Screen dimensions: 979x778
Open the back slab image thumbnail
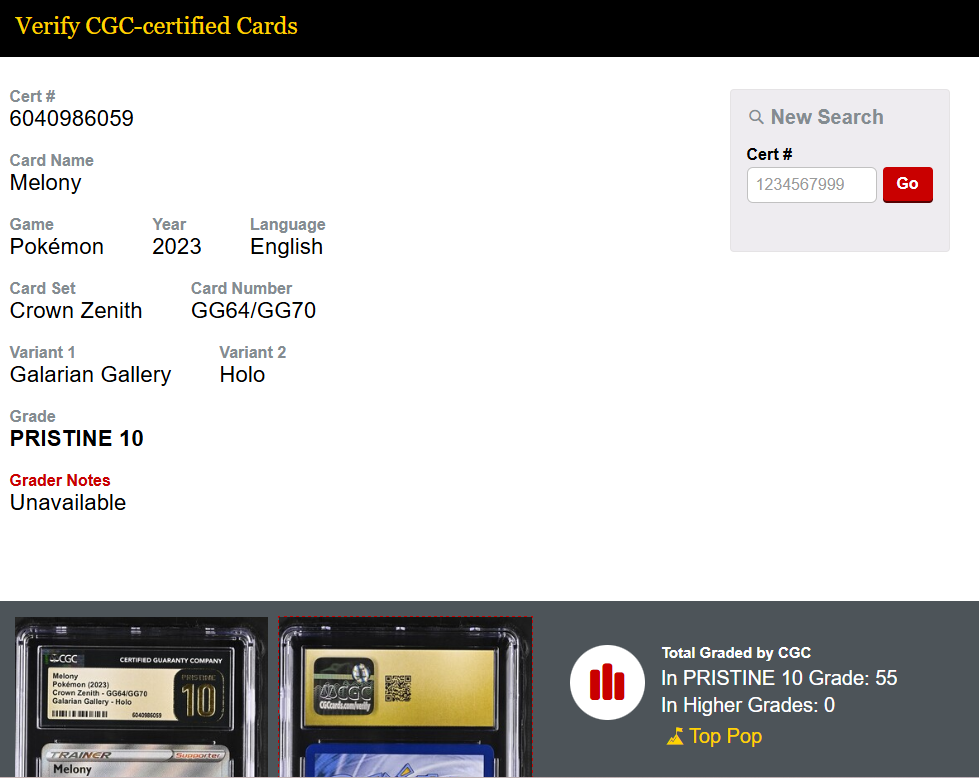point(405,697)
